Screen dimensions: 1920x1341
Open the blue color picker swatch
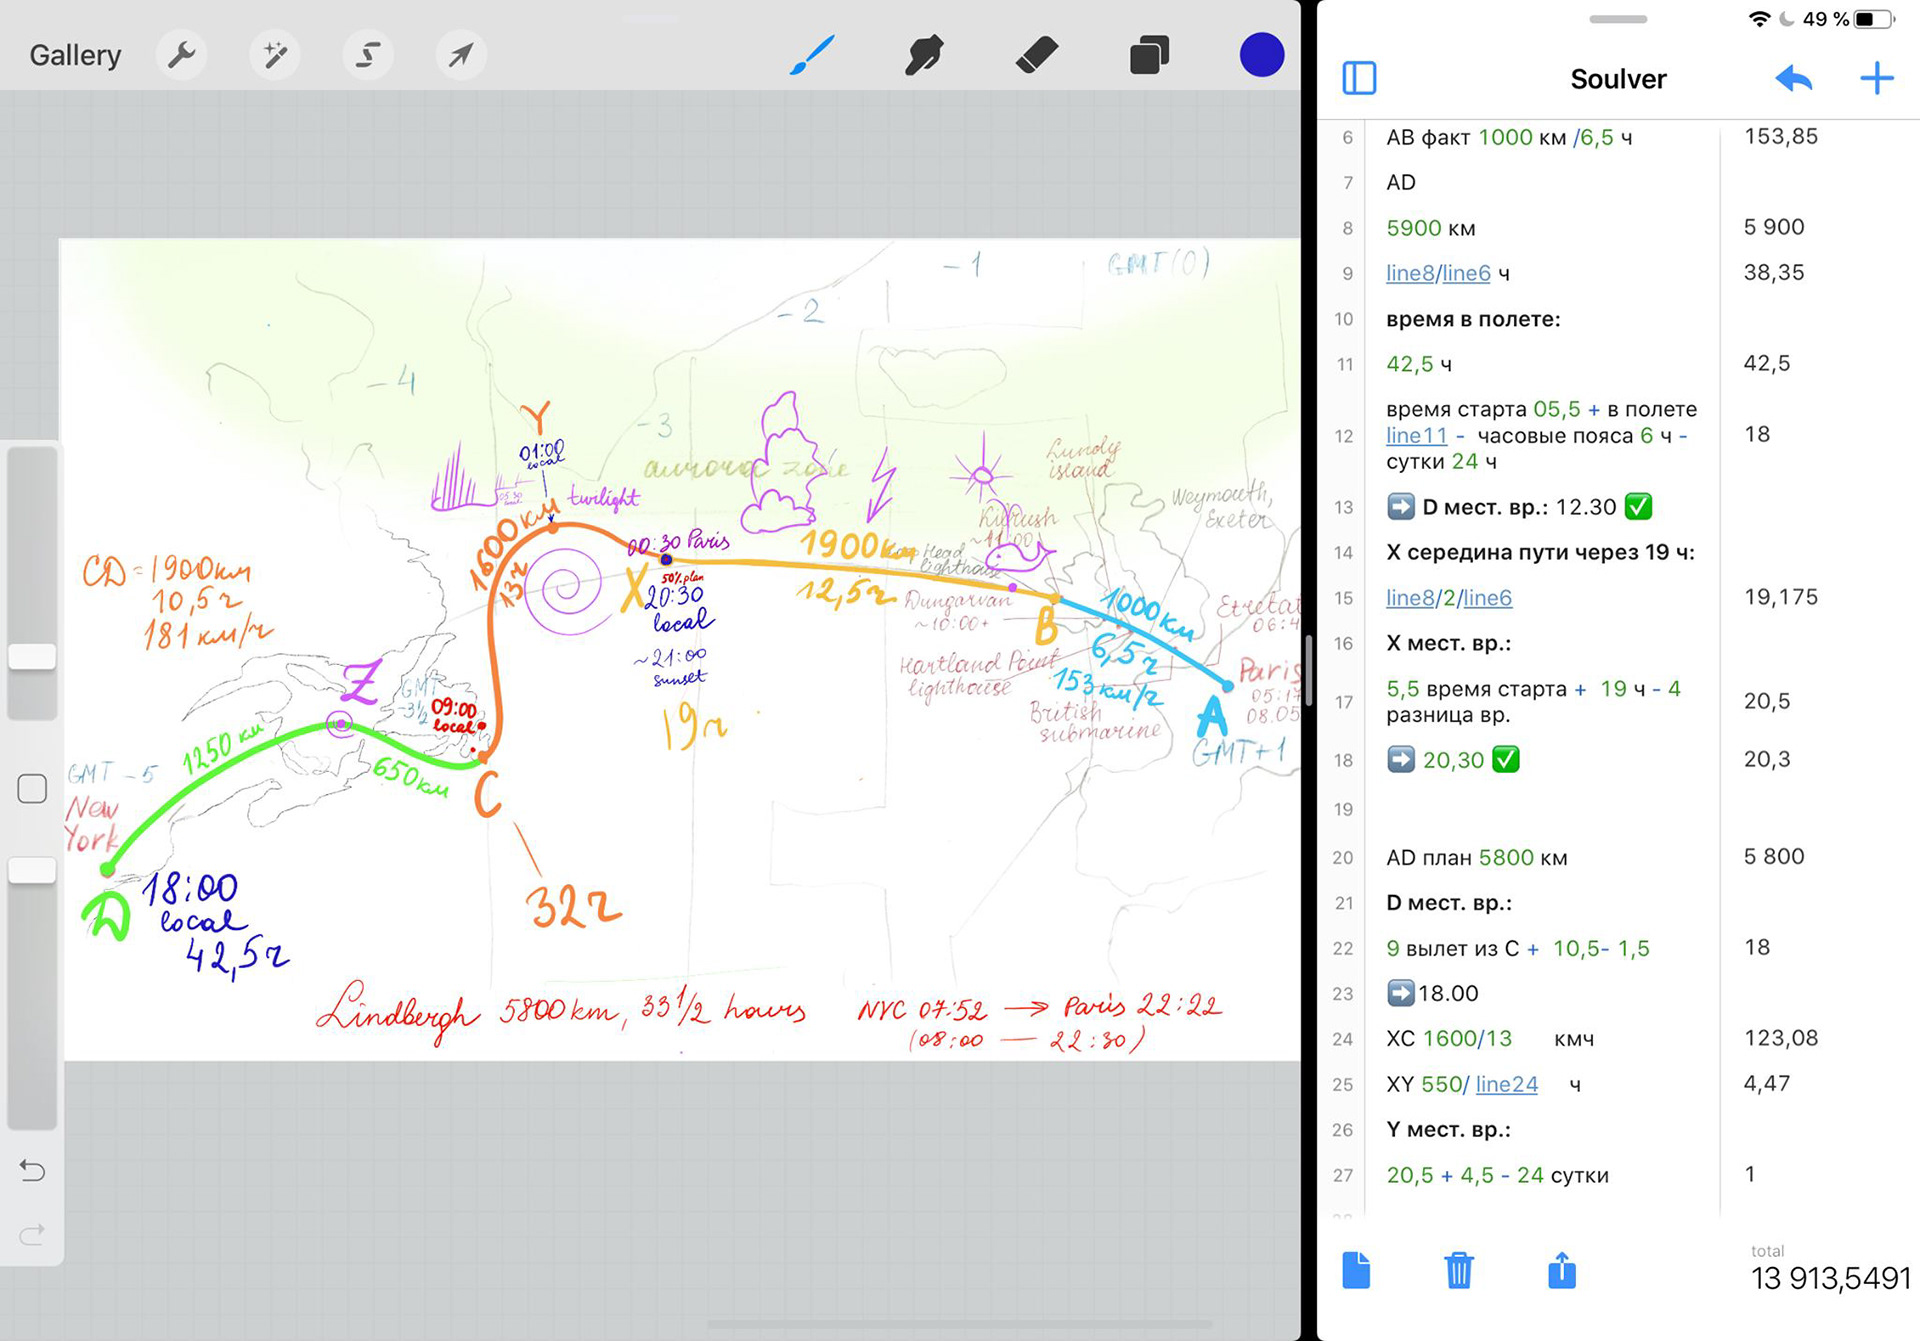coord(1261,55)
